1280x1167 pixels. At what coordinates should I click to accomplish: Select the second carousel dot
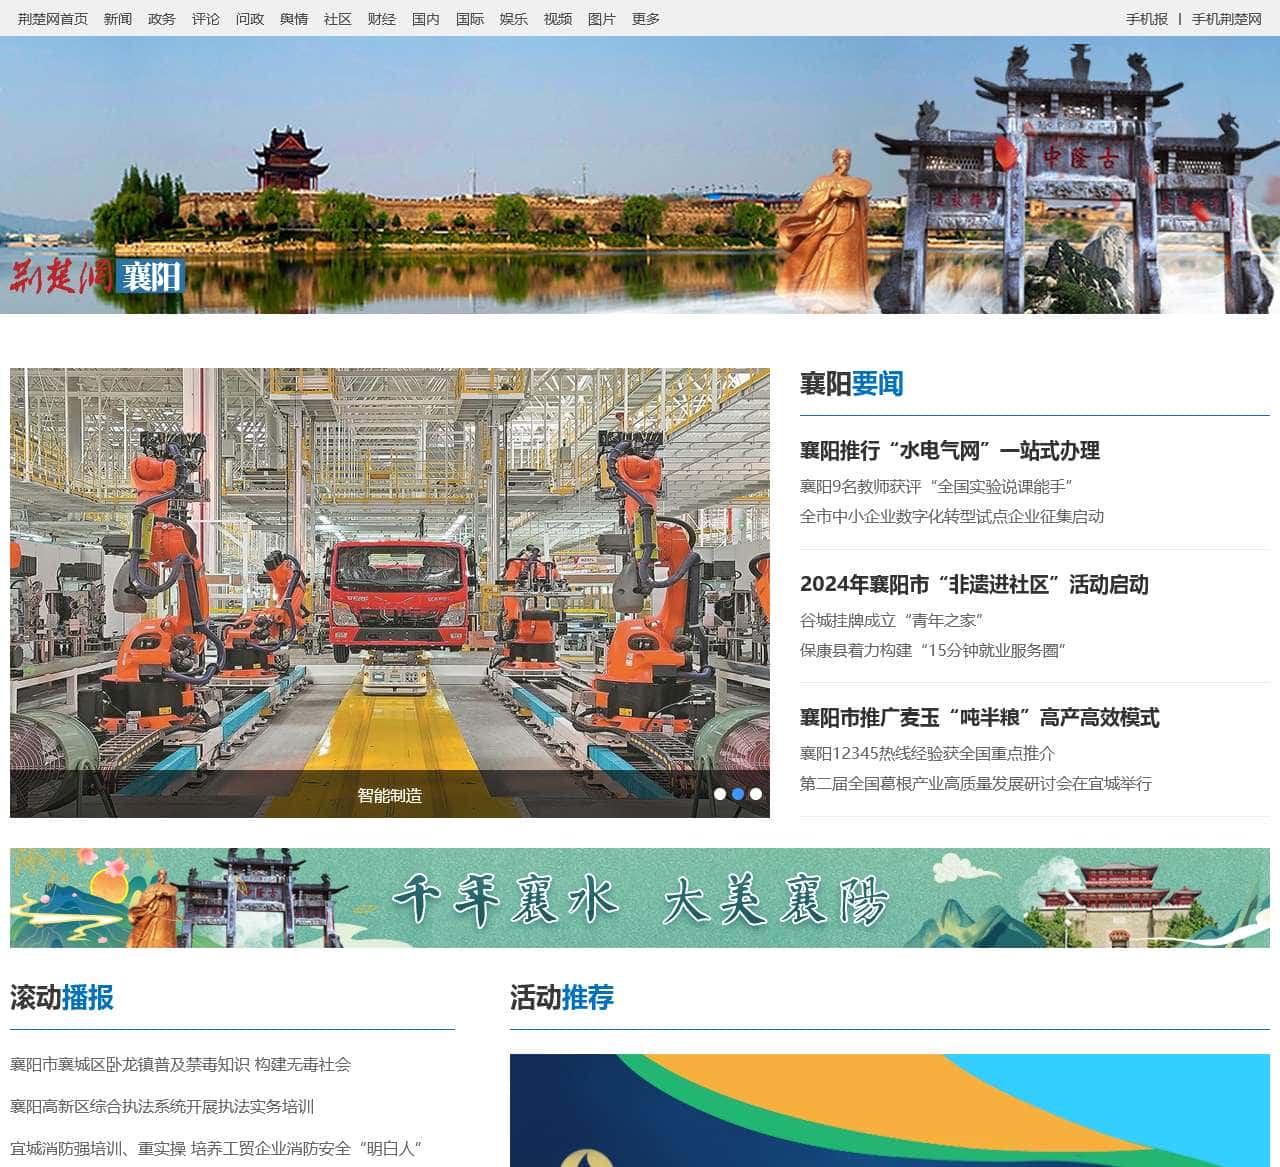(739, 793)
